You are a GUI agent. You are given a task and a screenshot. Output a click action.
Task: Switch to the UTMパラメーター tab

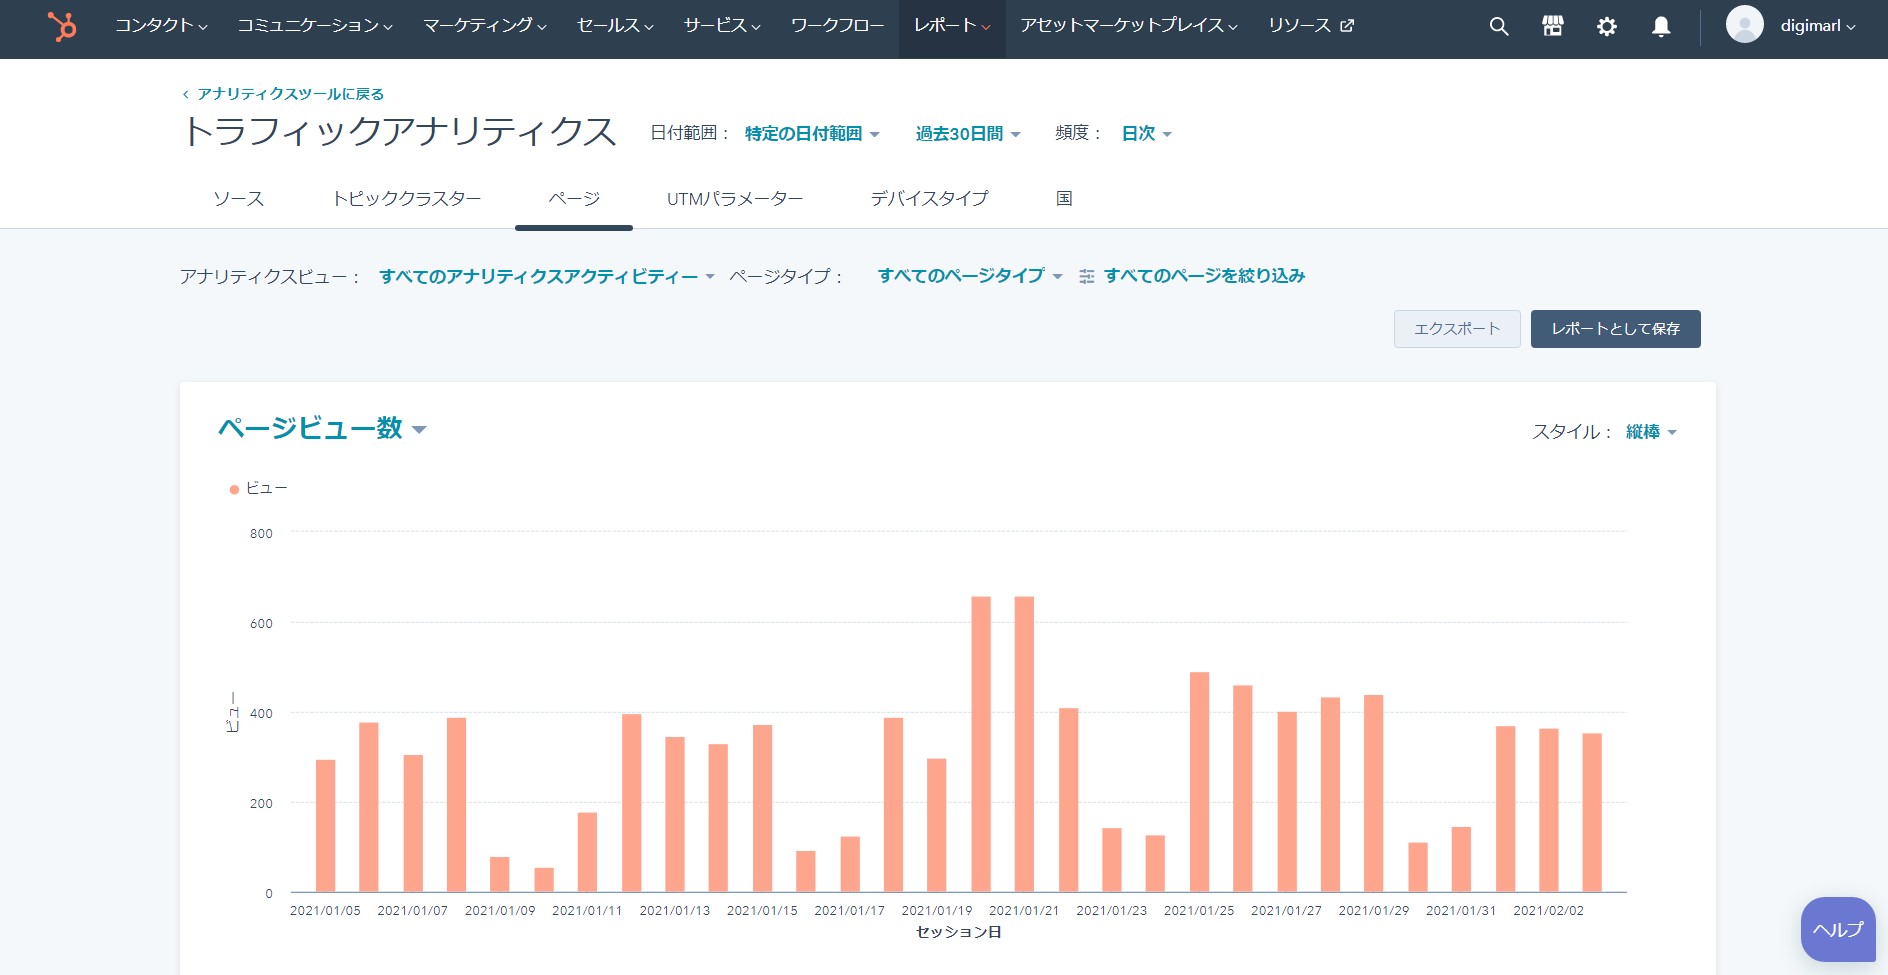click(735, 199)
